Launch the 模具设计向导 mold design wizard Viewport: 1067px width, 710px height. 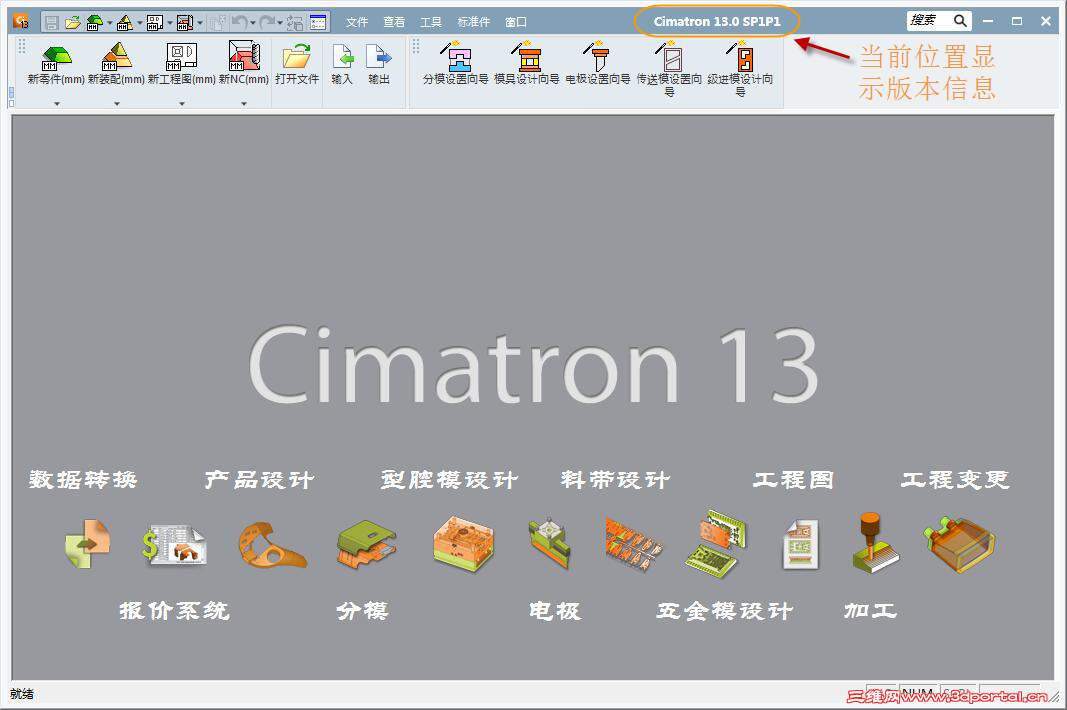(527, 63)
